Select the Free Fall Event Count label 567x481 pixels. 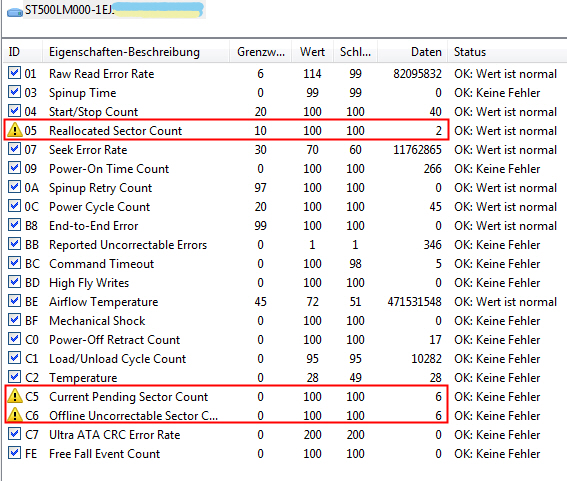tap(105, 454)
